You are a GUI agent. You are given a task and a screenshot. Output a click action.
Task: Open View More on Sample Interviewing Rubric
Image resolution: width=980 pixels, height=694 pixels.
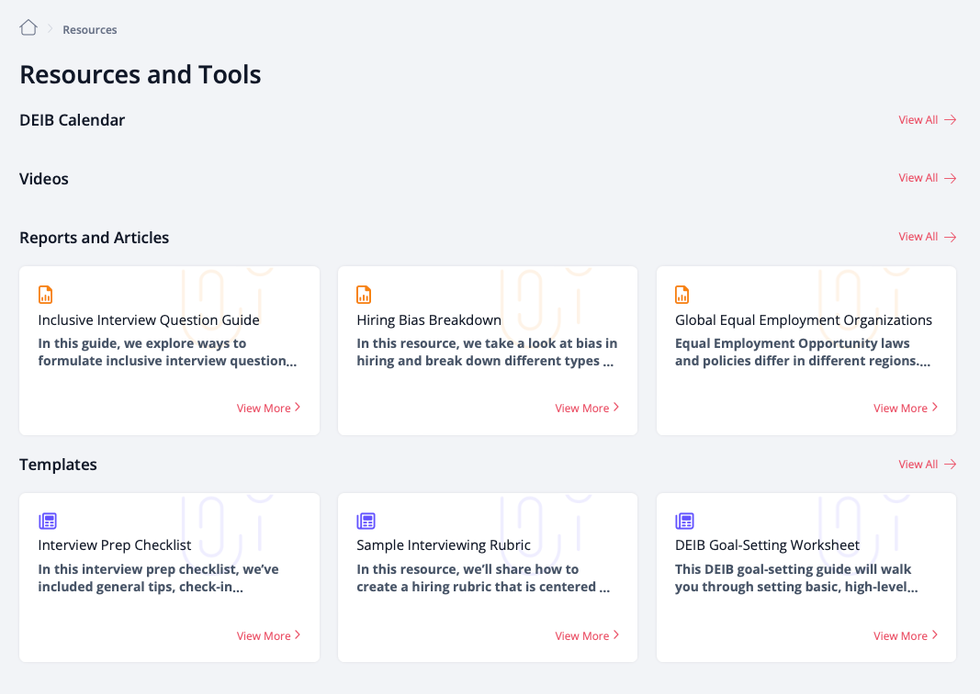[x=587, y=636]
